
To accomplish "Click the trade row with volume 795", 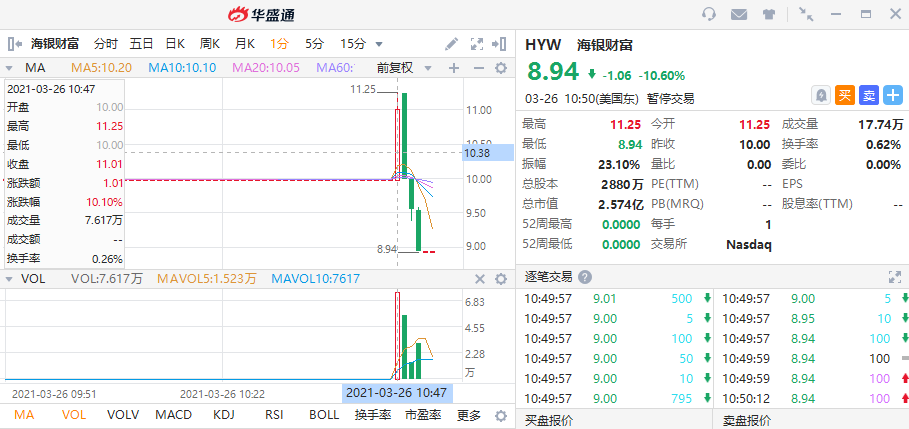I will pyautogui.click(x=617, y=399).
